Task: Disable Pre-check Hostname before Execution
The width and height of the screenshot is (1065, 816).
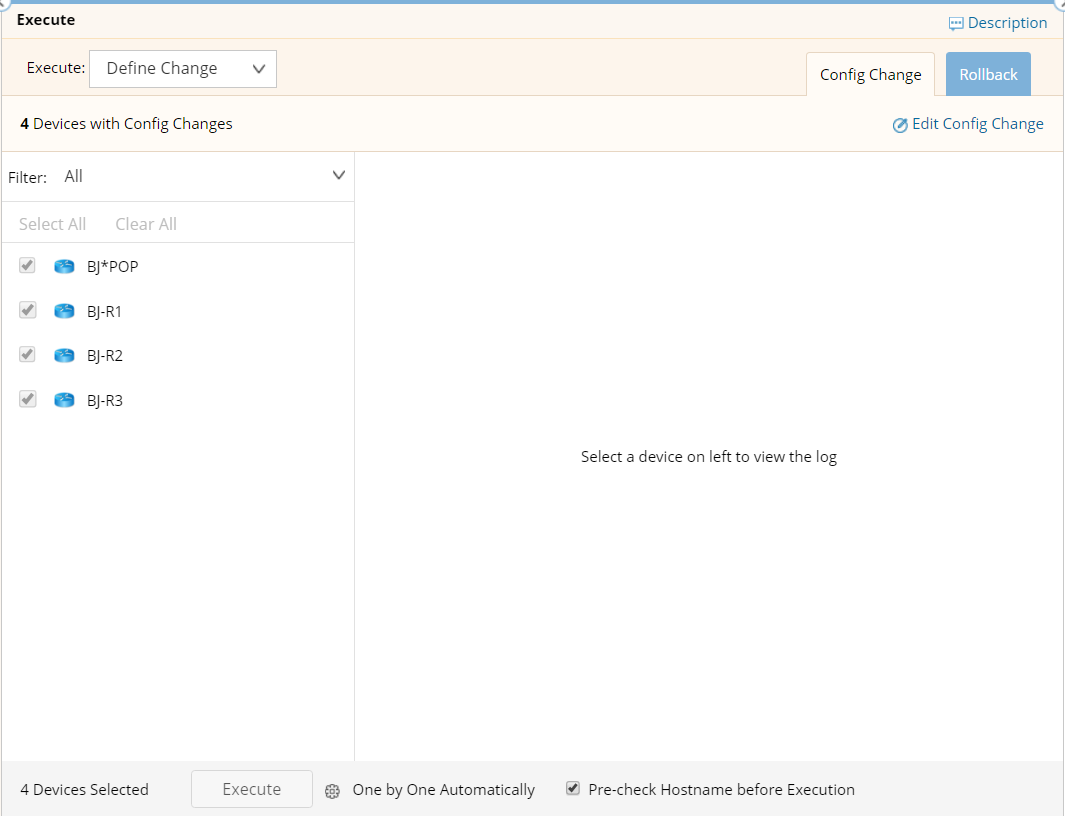Action: point(573,789)
